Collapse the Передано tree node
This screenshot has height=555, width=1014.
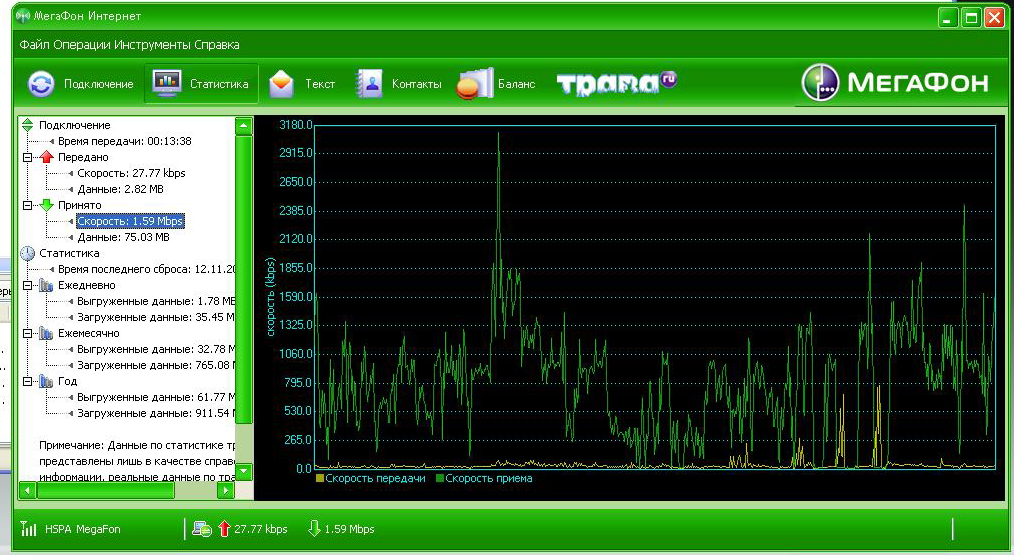click(x=27, y=157)
